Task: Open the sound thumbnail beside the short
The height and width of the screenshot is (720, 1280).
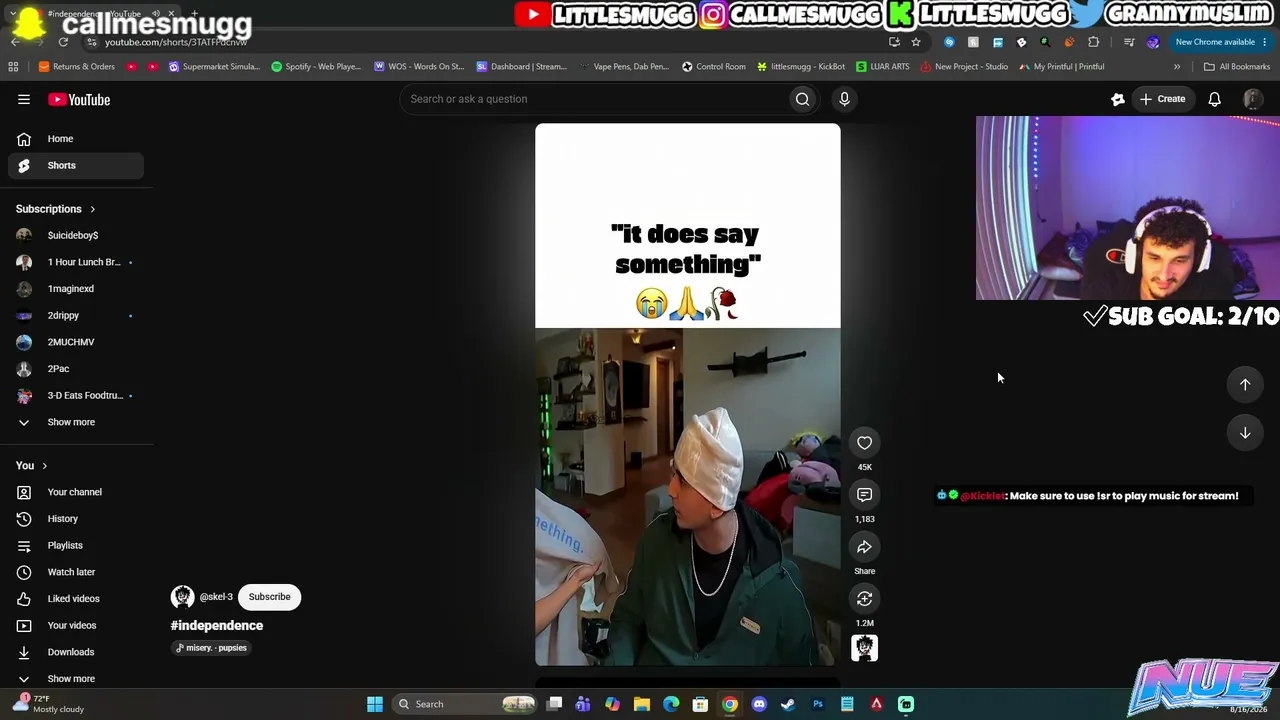Action: [864, 648]
